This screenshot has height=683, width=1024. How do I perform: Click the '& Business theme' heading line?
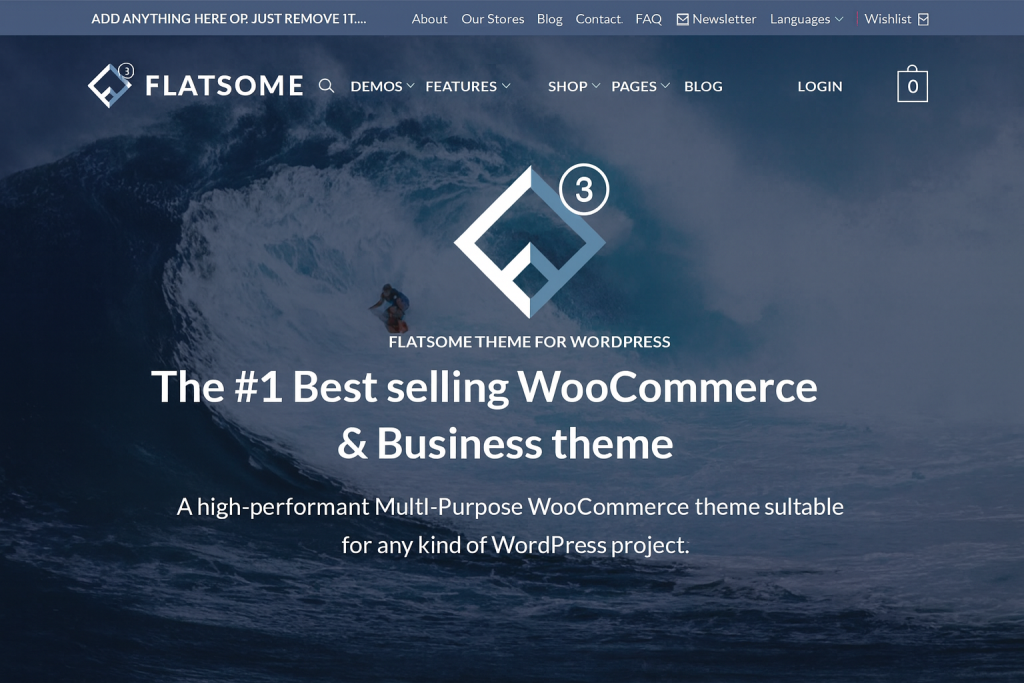[x=505, y=443]
